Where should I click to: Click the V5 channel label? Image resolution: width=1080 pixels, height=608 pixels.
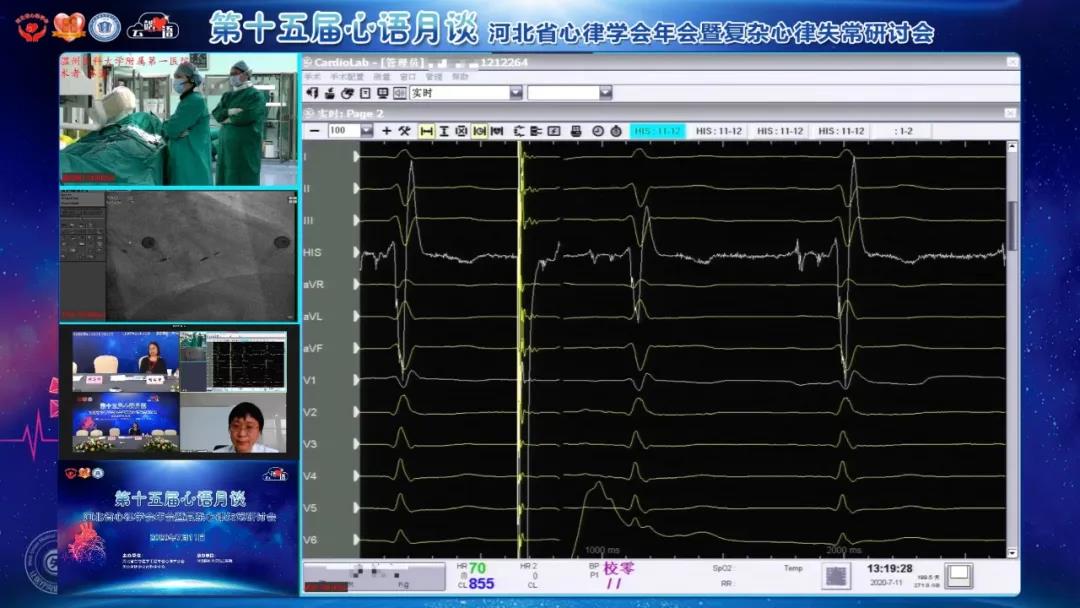[310, 508]
